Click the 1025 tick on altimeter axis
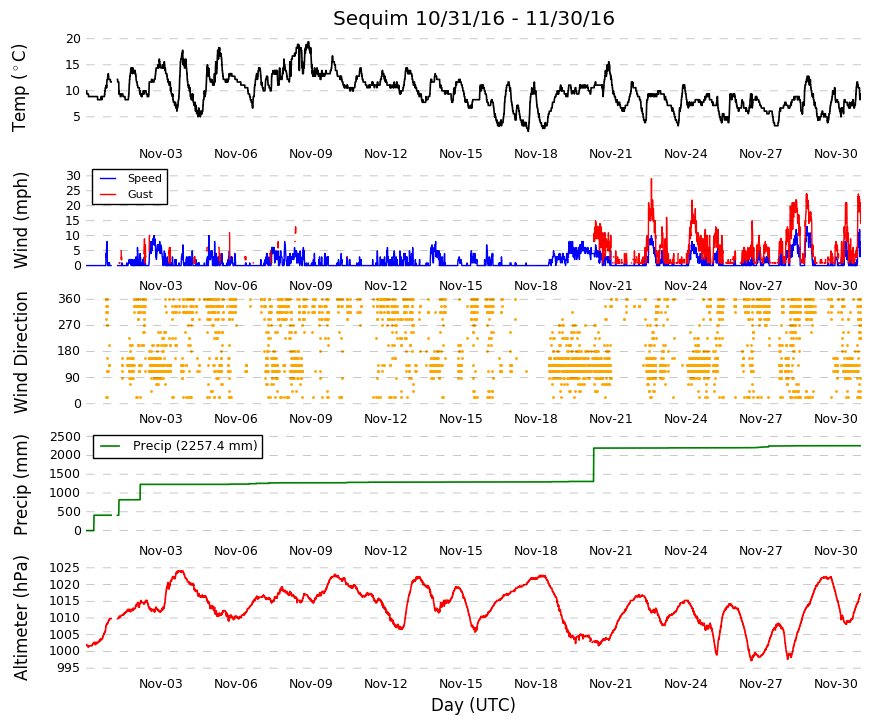Image resolution: width=871 pixels, height=725 pixels. coord(64,568)
